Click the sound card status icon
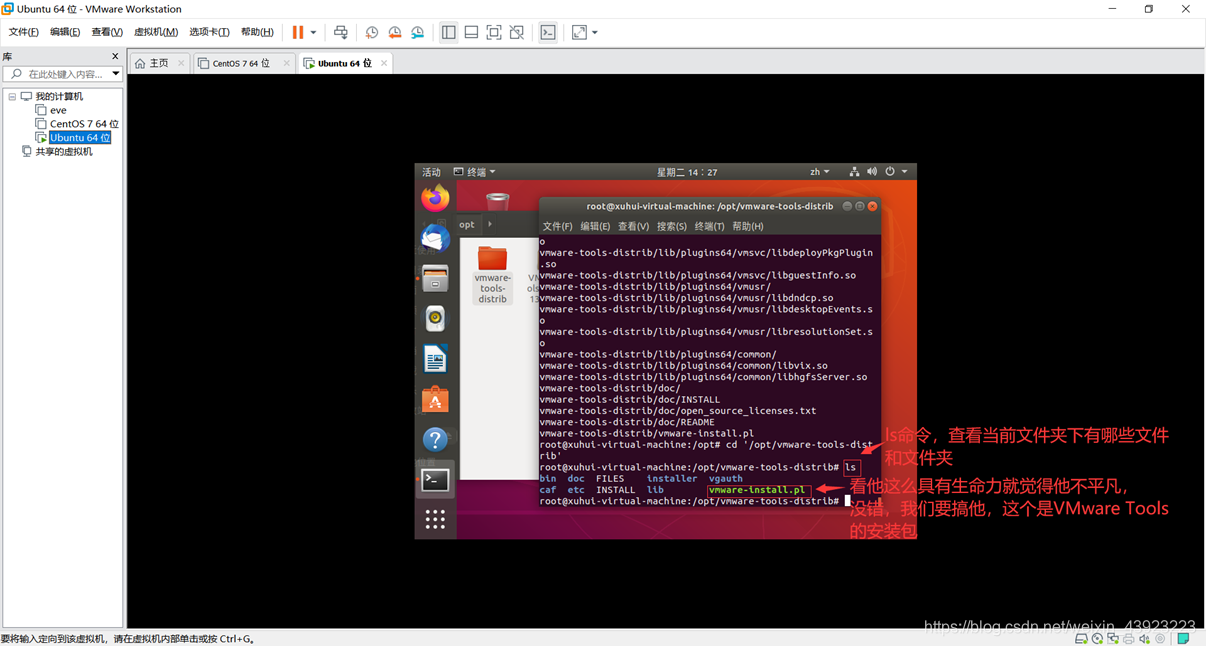The image size is (1206, 646). [1145, 638]
